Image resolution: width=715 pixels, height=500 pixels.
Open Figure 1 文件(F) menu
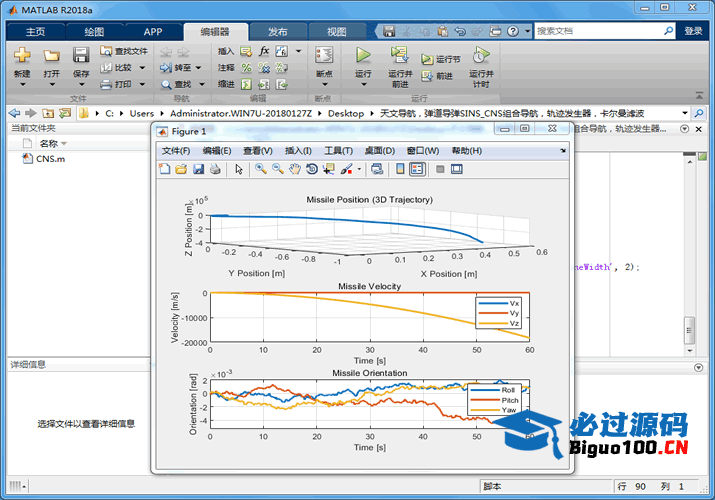[x=176, y=151]
